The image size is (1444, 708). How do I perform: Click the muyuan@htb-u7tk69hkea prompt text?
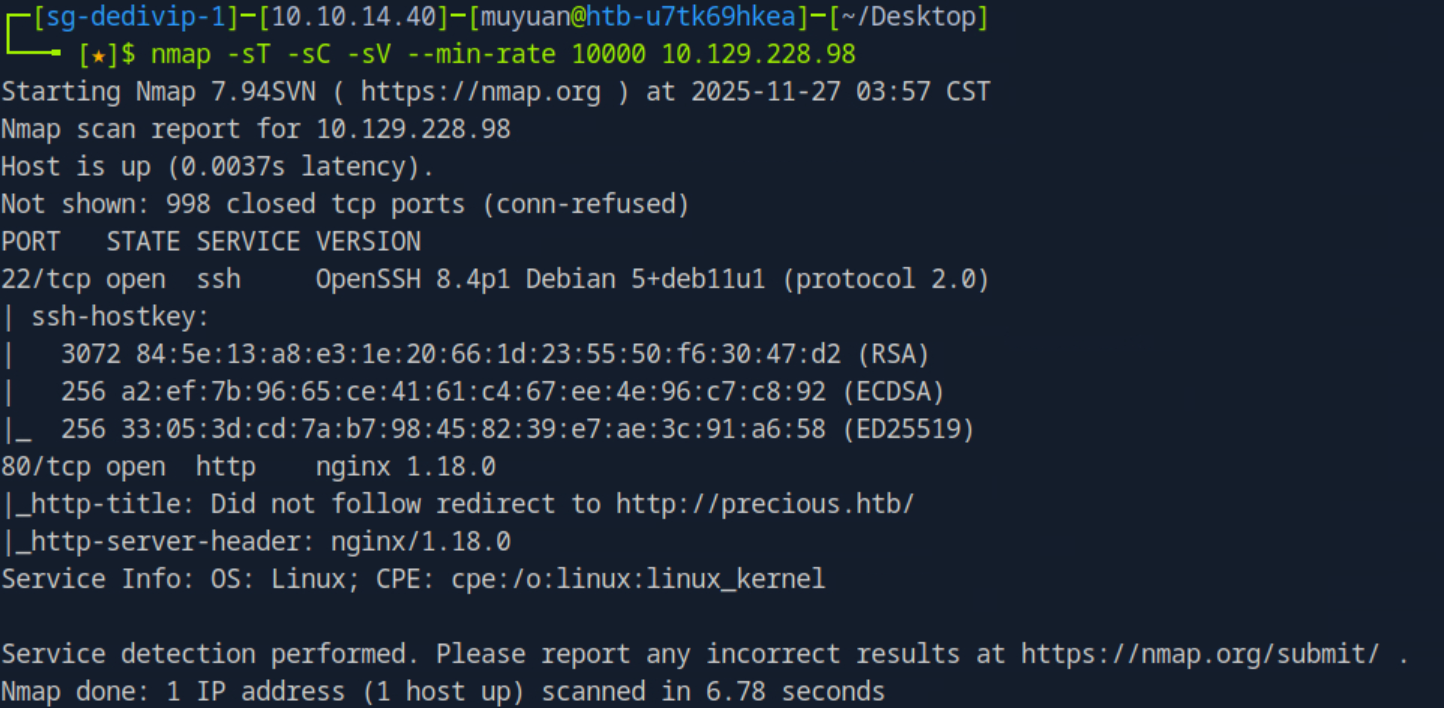[638, 17]
